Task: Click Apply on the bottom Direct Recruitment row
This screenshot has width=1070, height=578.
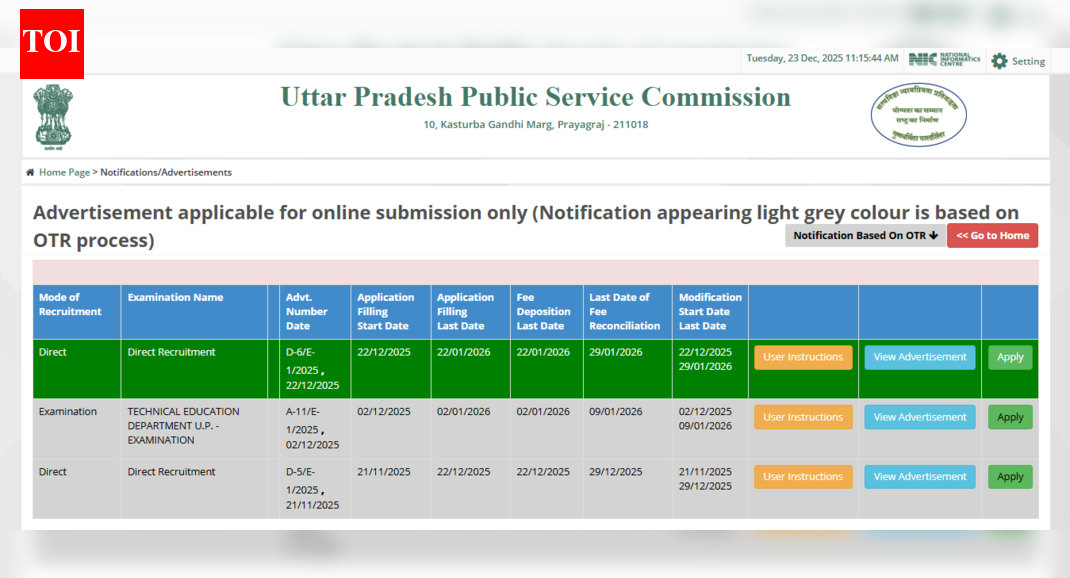Action: click(1009, 477)
